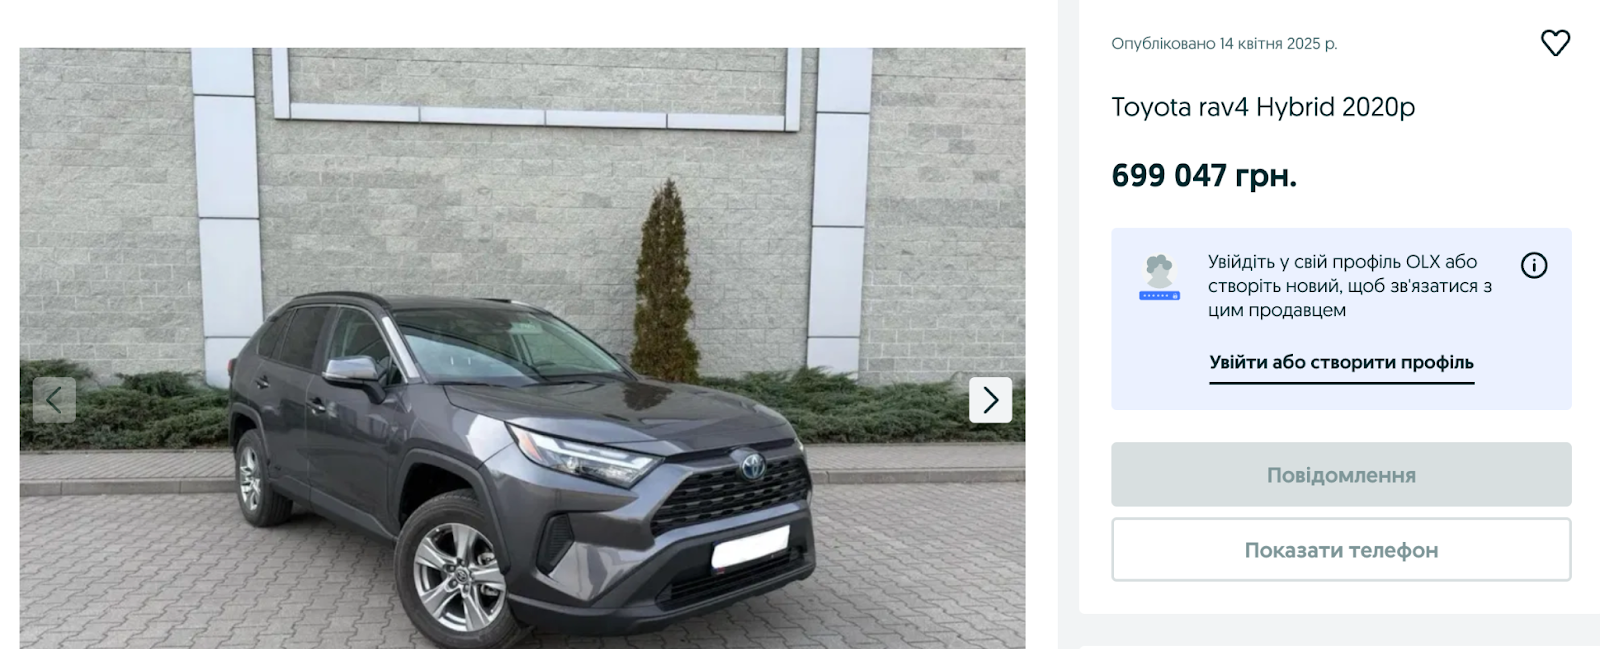The image size is (1600, 649).
Task: Click the blurred license plate in the photo
Action: (750, 548)
